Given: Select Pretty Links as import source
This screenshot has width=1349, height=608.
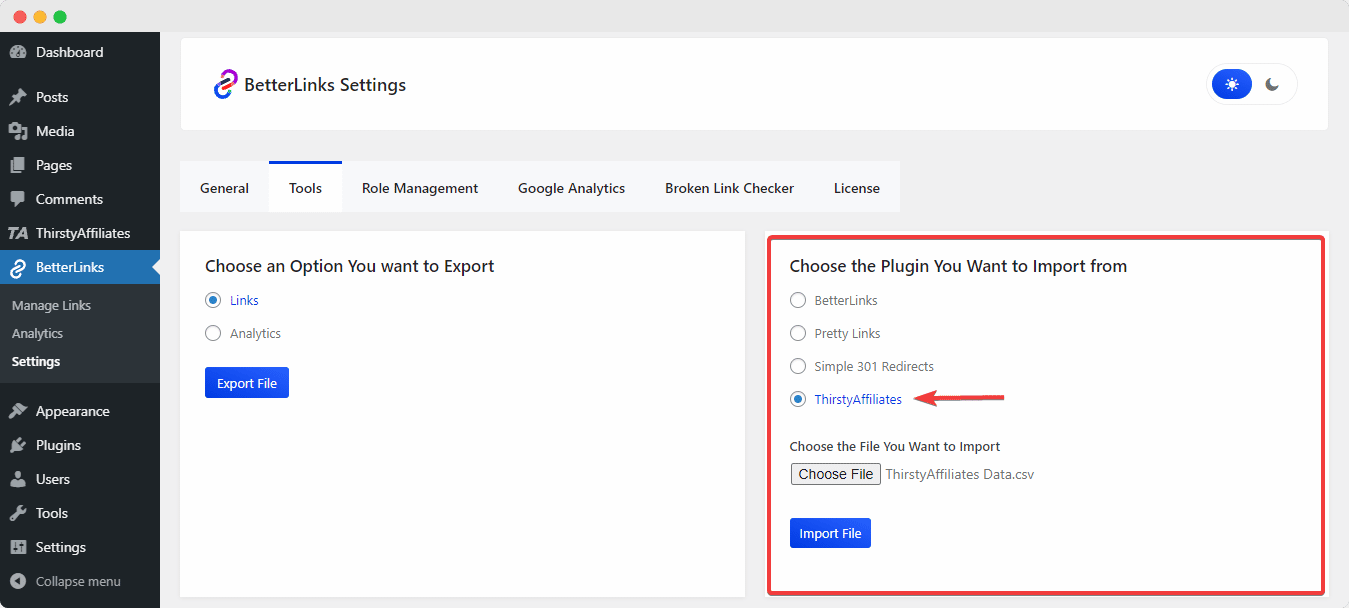Looking at the screenshot, I should pyautogui.click(x=798, y=333).
